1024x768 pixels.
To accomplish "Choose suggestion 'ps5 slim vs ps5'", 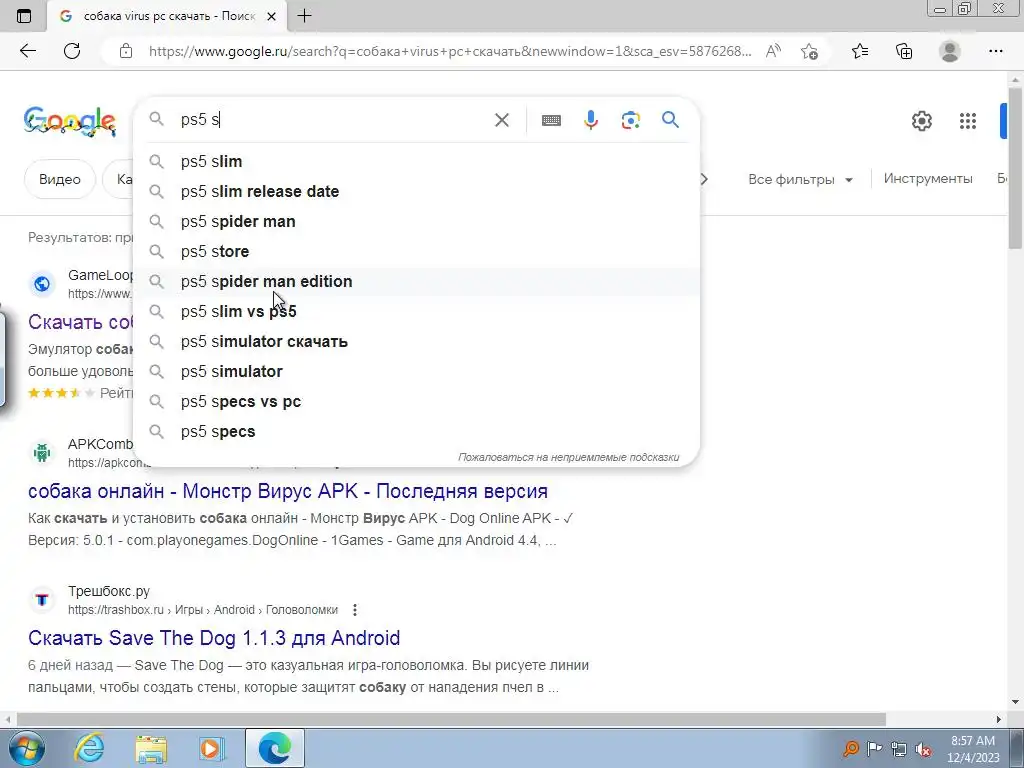I will [x=416, y=312].
